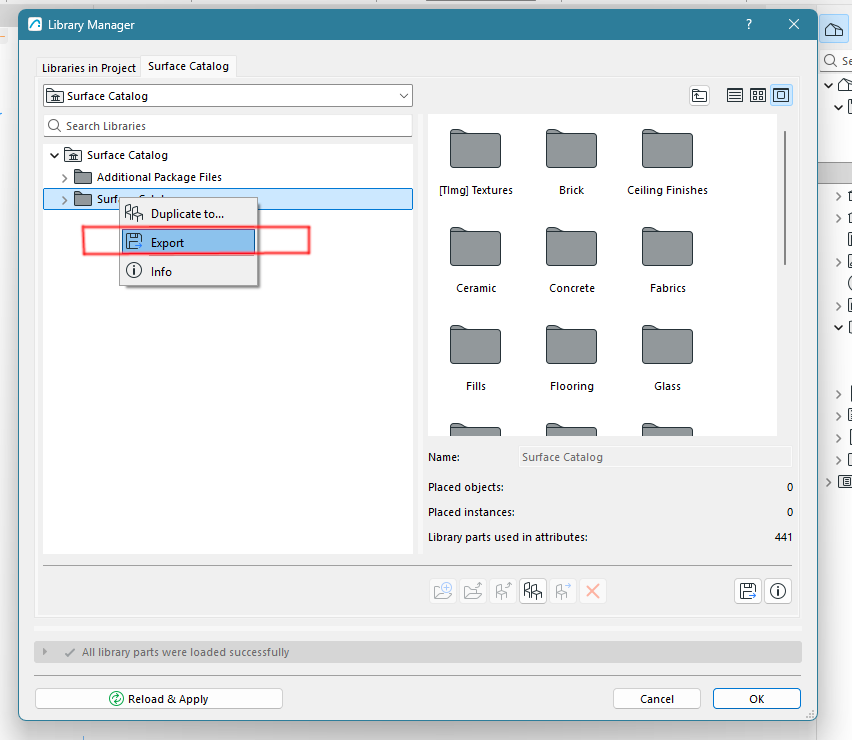The width and height of the screenshot is (852, 740).
Task: Click the Library parts used in attributes value 441
Action: 783,537
